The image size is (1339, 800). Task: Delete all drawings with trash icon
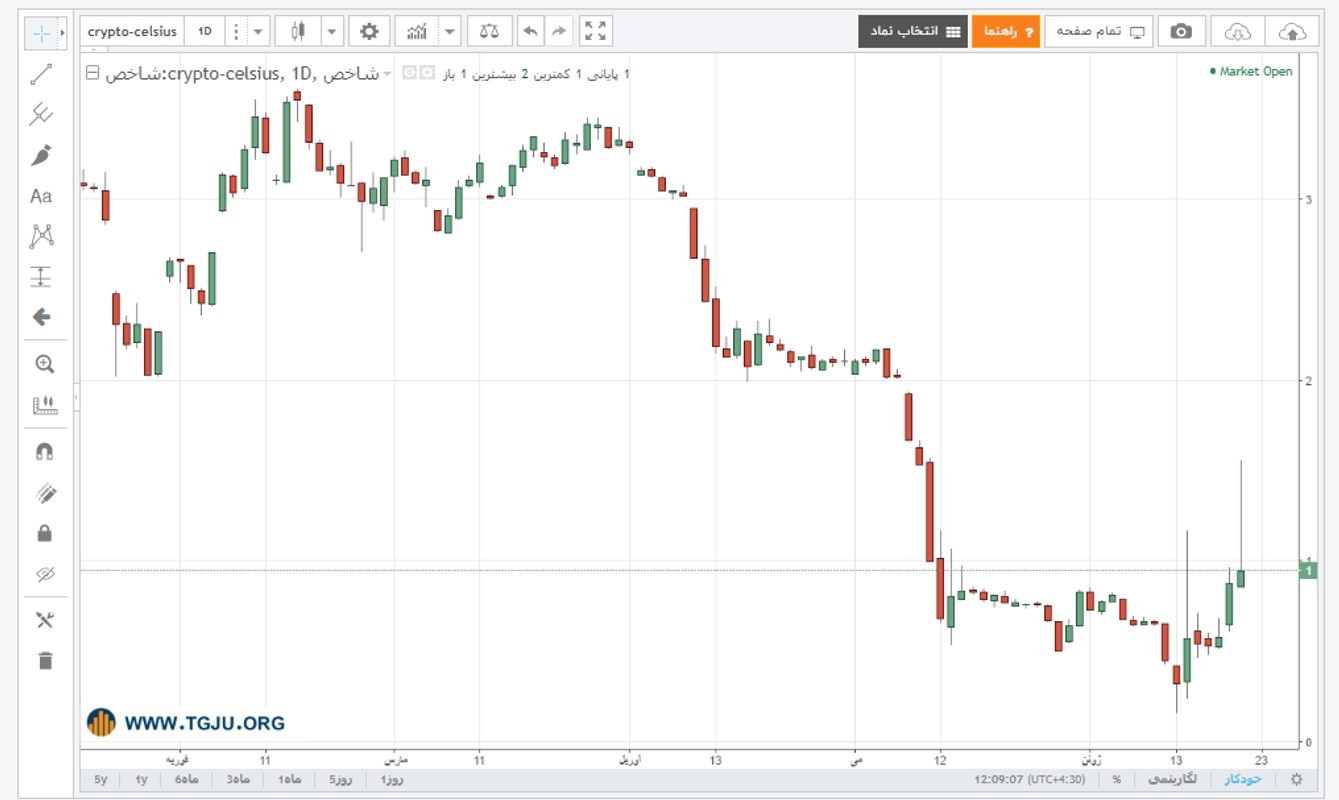point(44,660)
